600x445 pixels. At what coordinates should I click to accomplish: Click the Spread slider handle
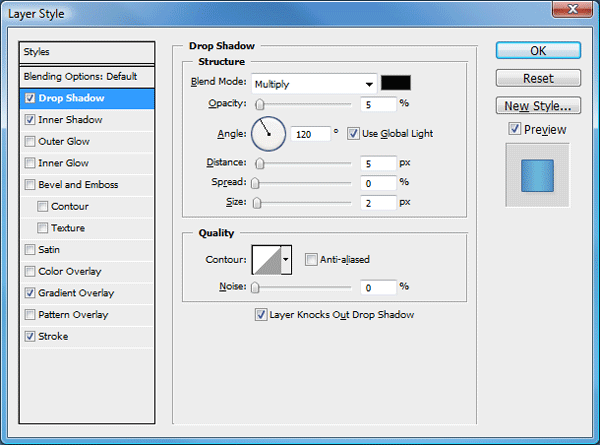pyautogui.click(x=255, y=183)
